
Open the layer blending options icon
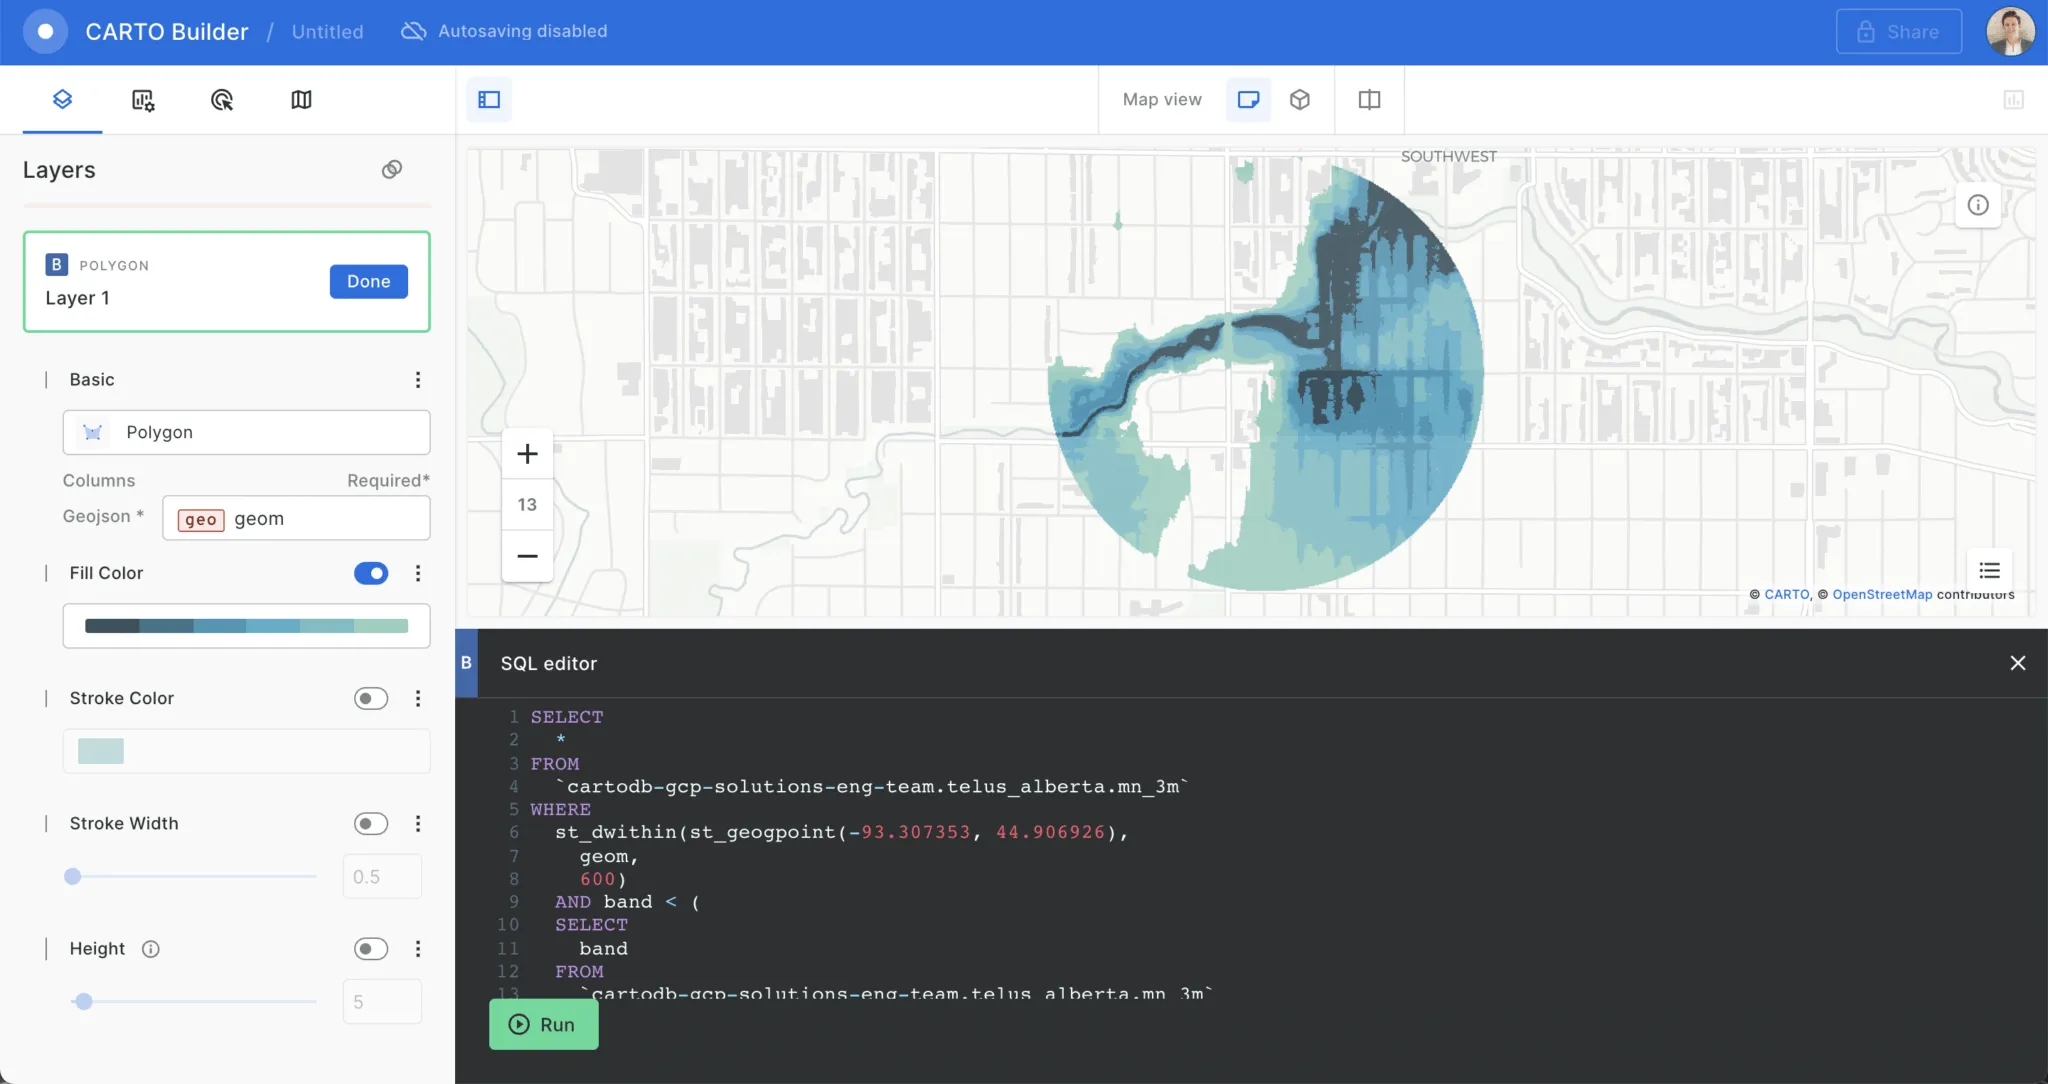[391, 168]
